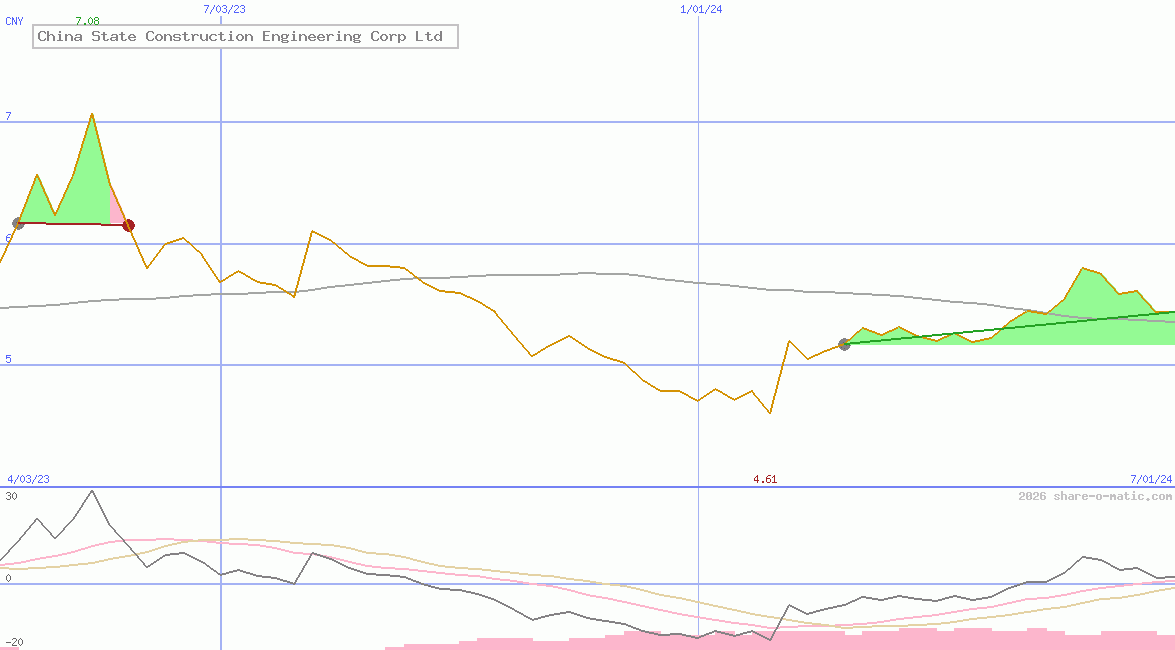Click the indicator axis label 30
Image resolution: width=1175 pixels, height=650 pixels.
(x=11, y=496)
